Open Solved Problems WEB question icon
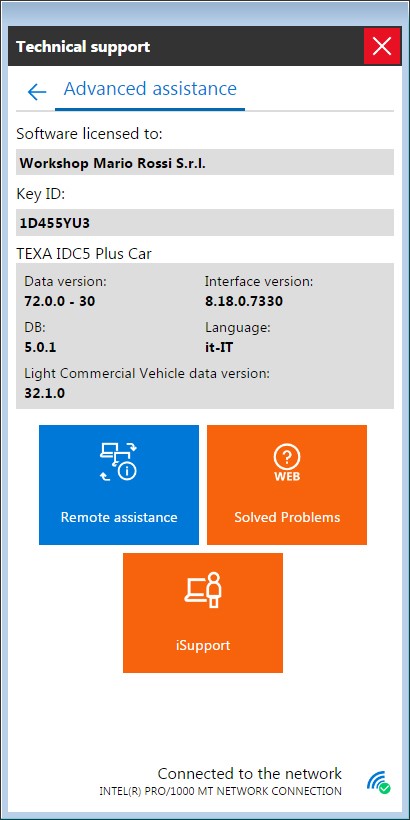This screenshot has width=410, height=820. [287, 463]
